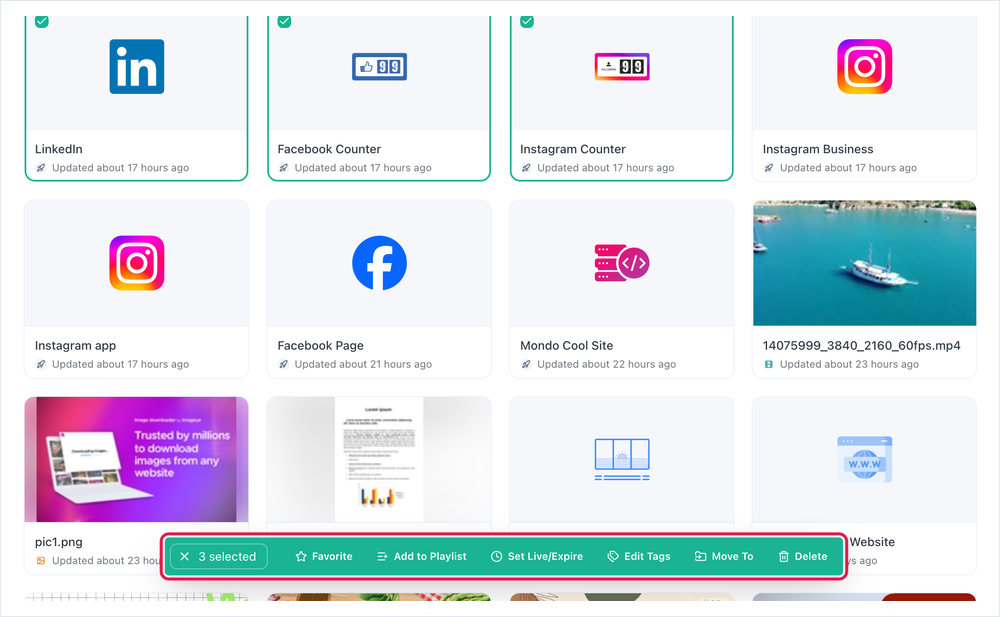Open the document page preview thumbnail
This screenshot has height=617, width=1000.
379,459
